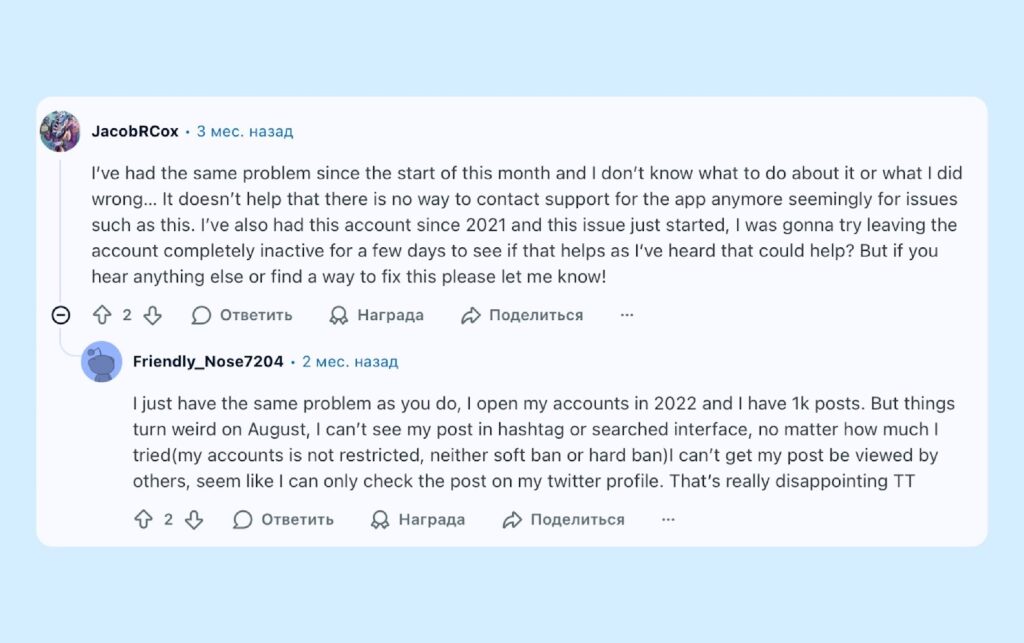Click the award icon under Friendly_Nose7204's reply
The image size is (1024, 643).
380,519
